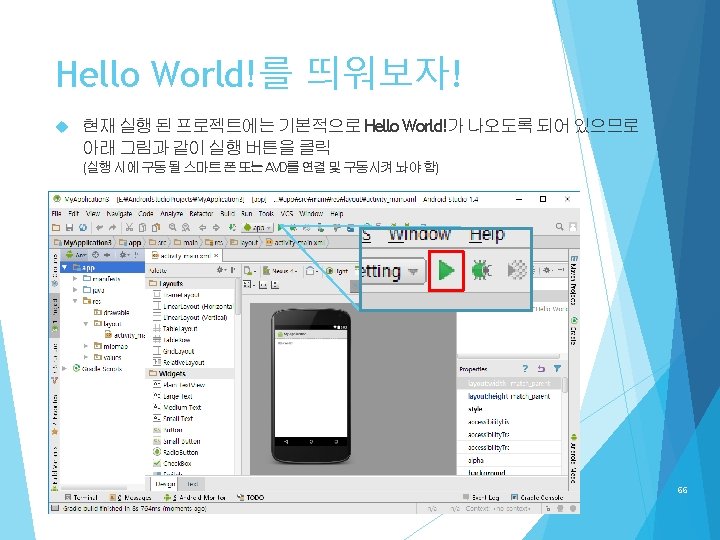Click the Synchronize toolbar icon
720x540 pixels.
tap(83, 227)
